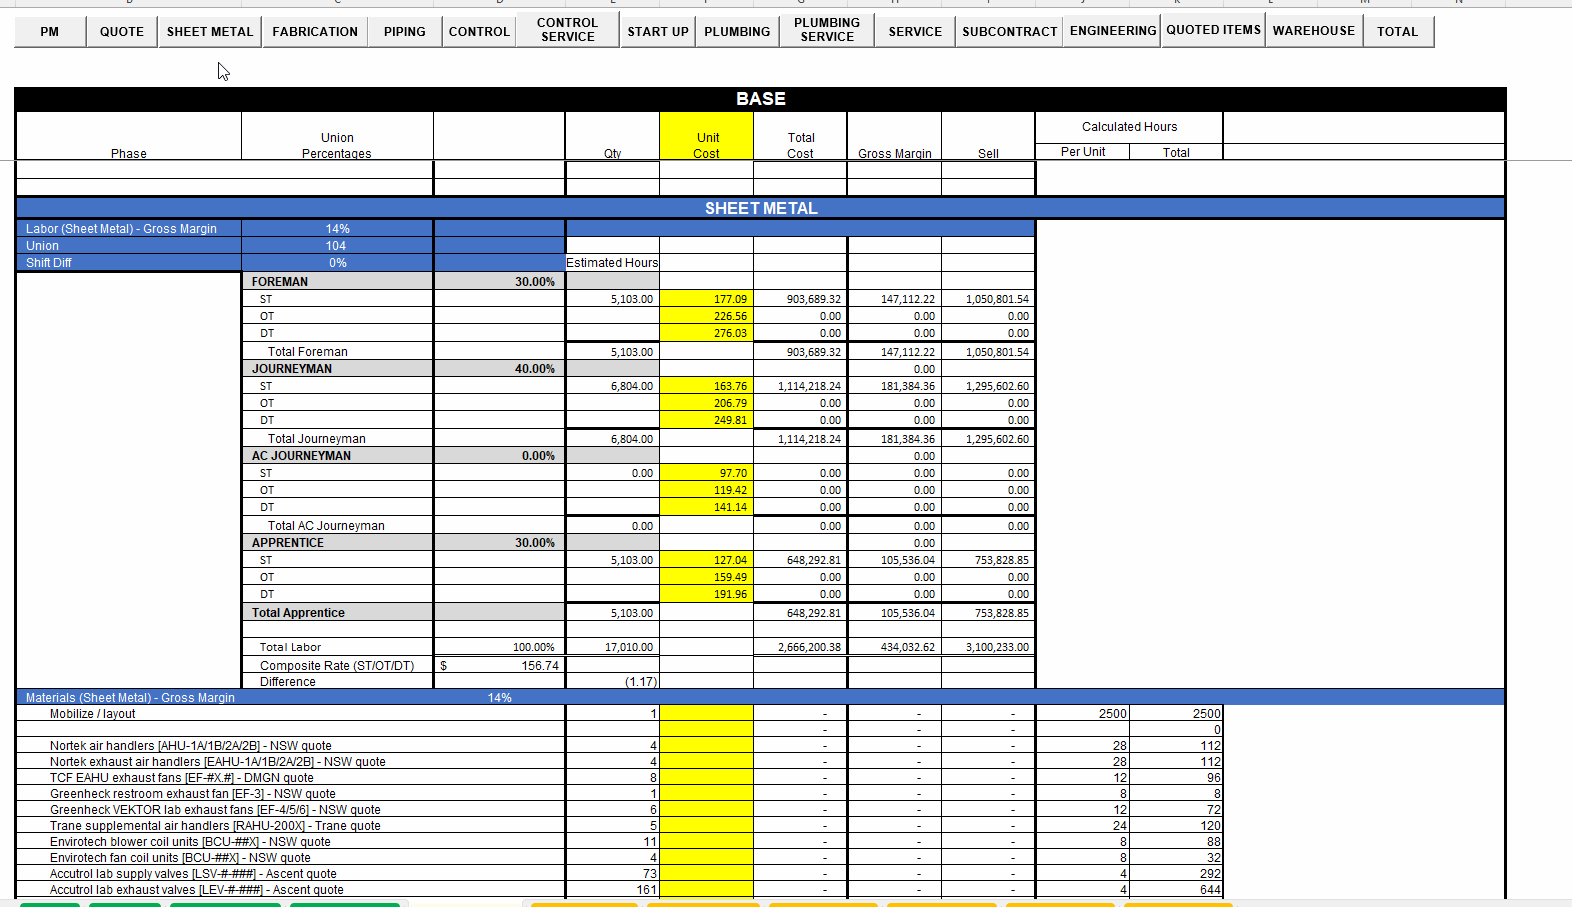Select the QUOTED ITEMS button

click(1214, 30)
